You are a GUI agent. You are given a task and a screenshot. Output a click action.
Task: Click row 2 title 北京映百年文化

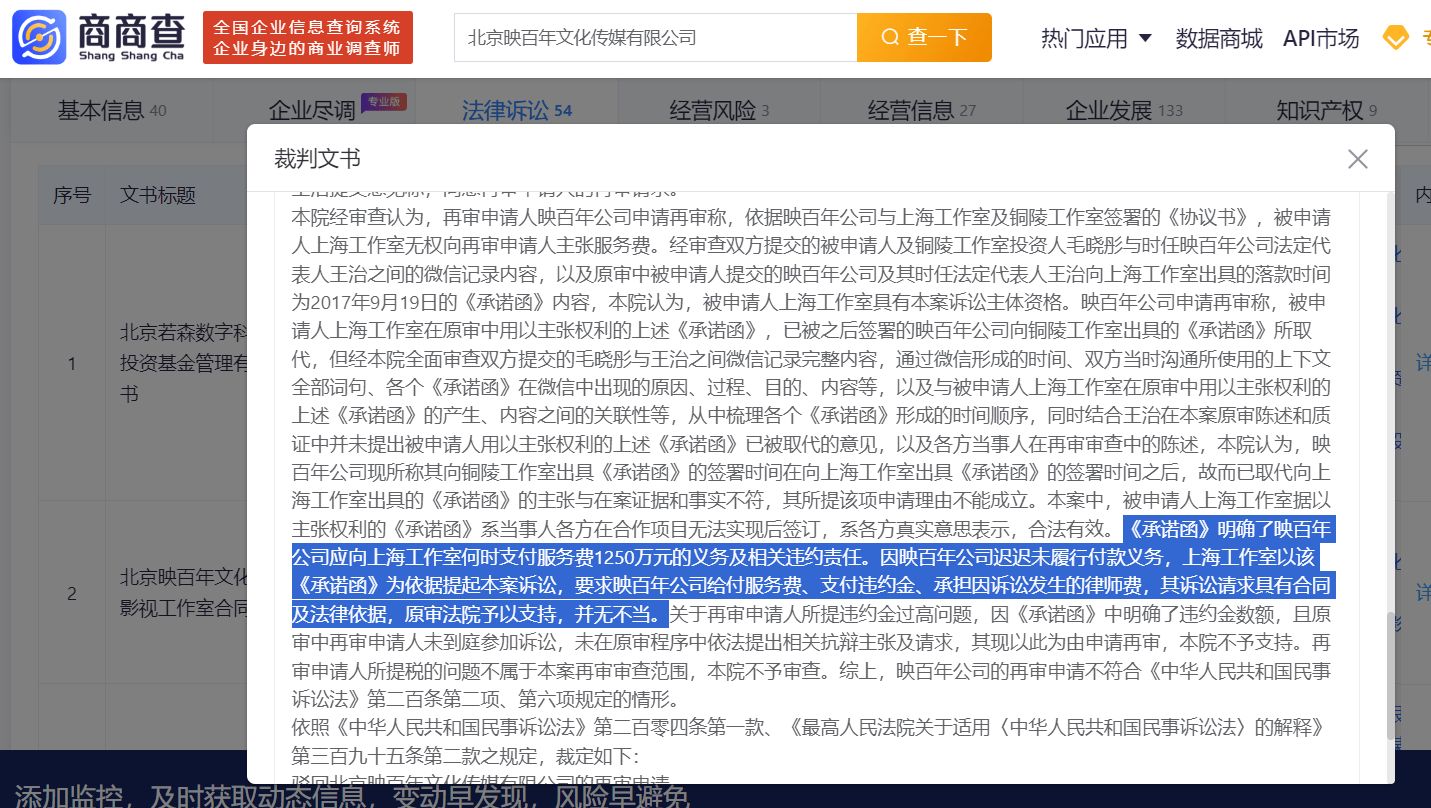[183, 577]
